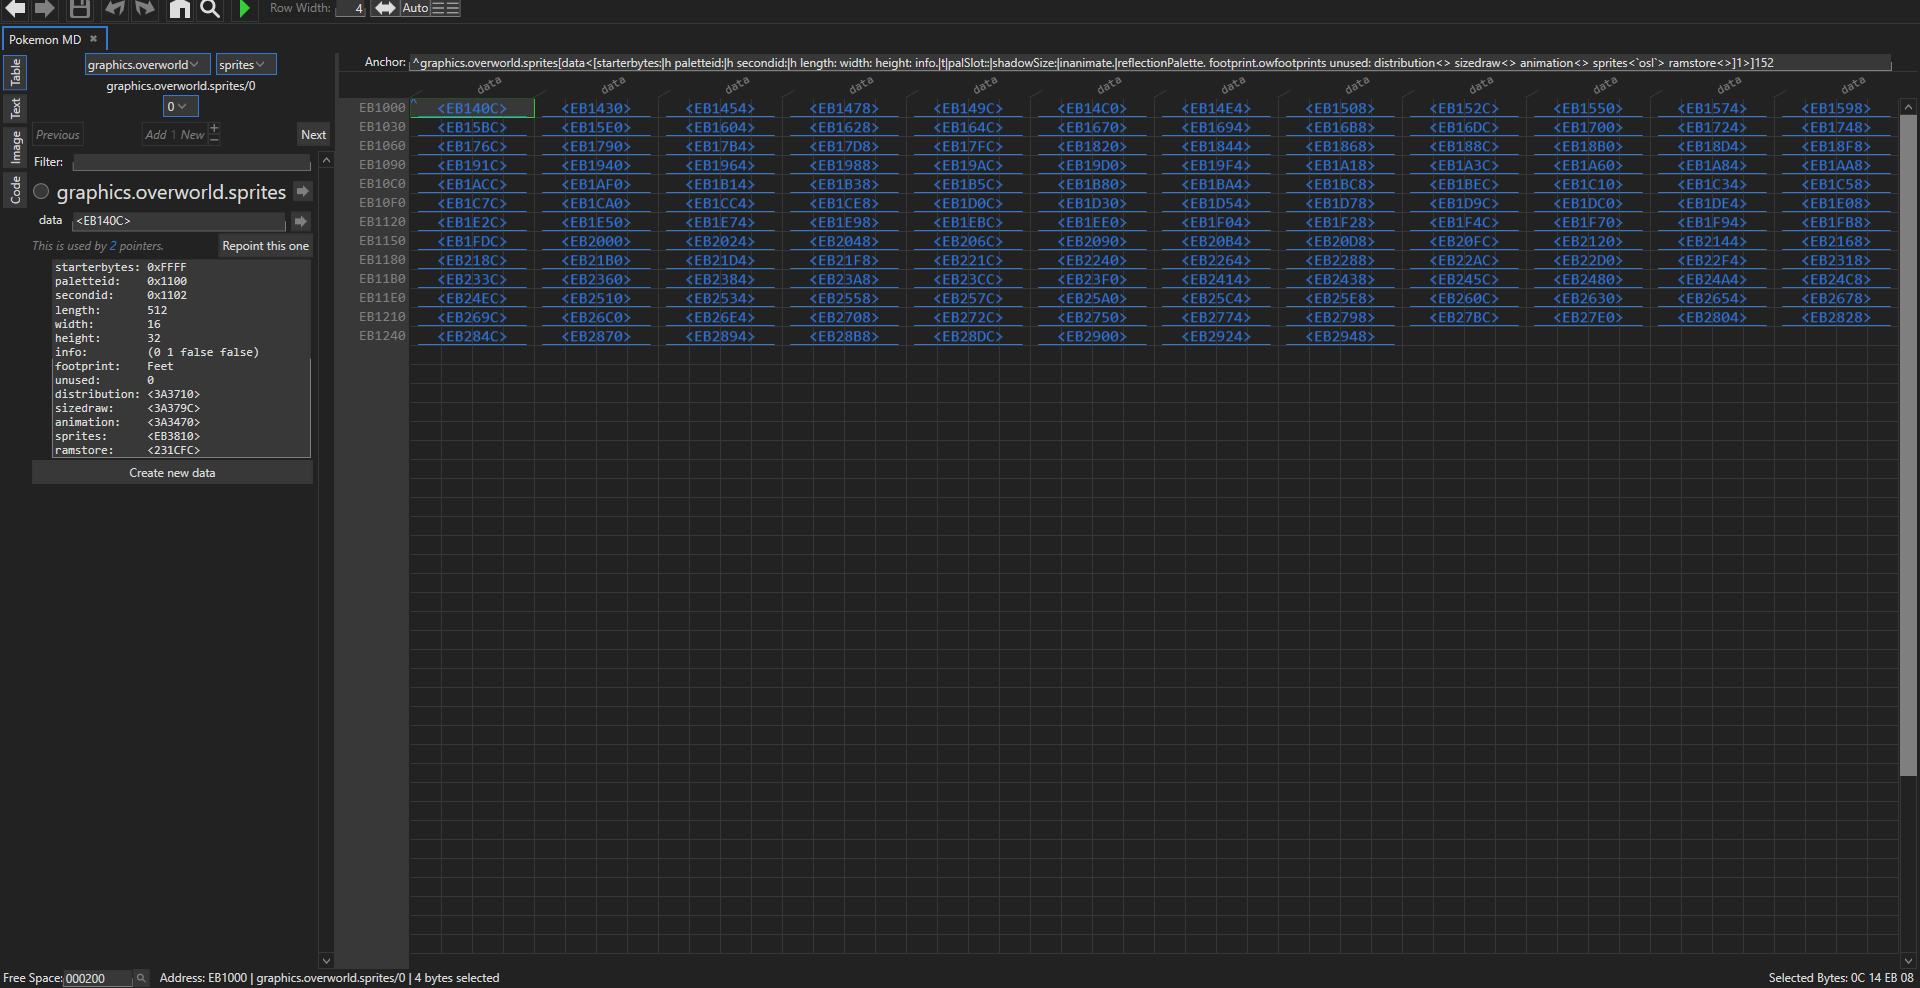Image resolution: width=1920 pixels, height=988 pixels.
Task: Click the save disk icon
Action: coord(80,9)
